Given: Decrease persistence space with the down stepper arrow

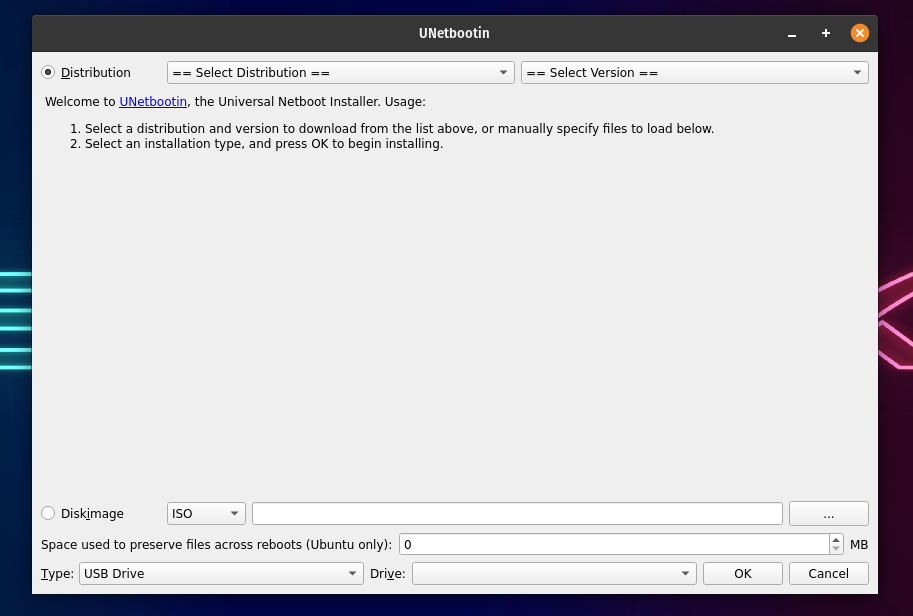Looking at the screenshot, I should (x=835, y=549).
